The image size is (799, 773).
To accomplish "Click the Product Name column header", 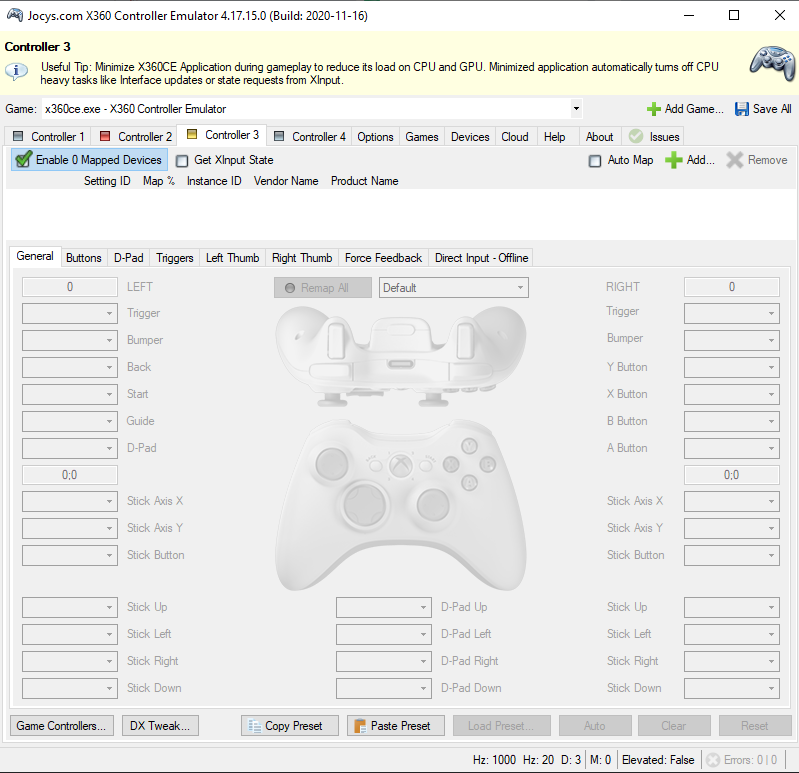I will coord(364,181).
